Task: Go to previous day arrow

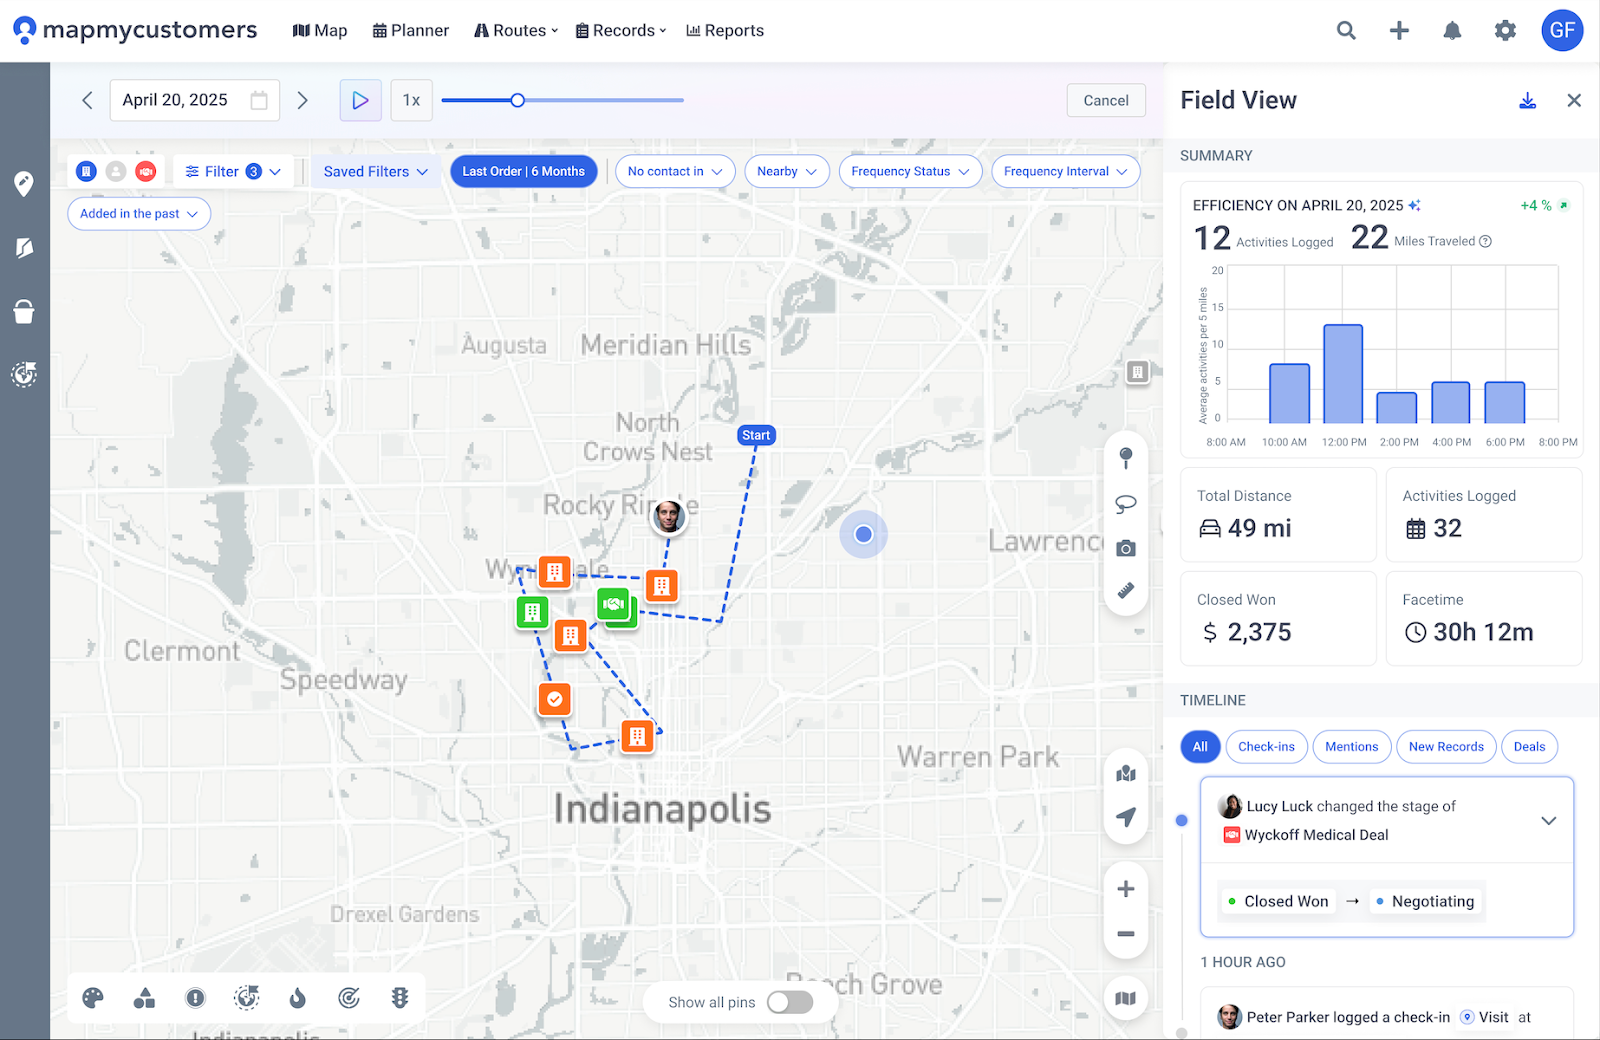Action: pos(87,100)
